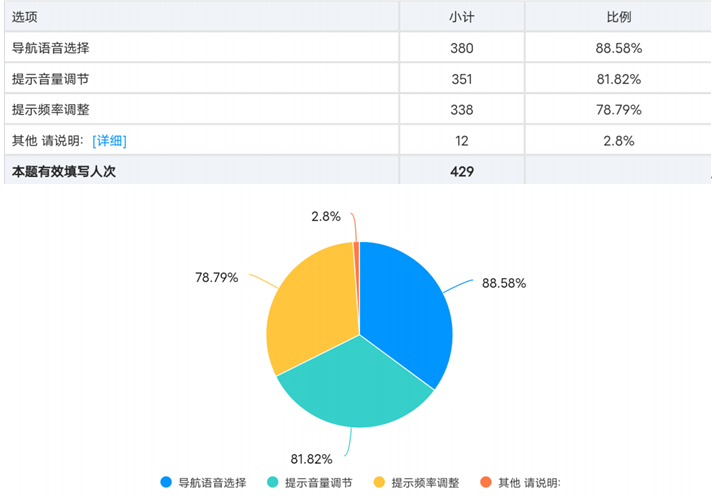This screenshot has width=712, height=496.
Task: Click the 78.79% pie chart label
Action: click(x=216, y=276)
